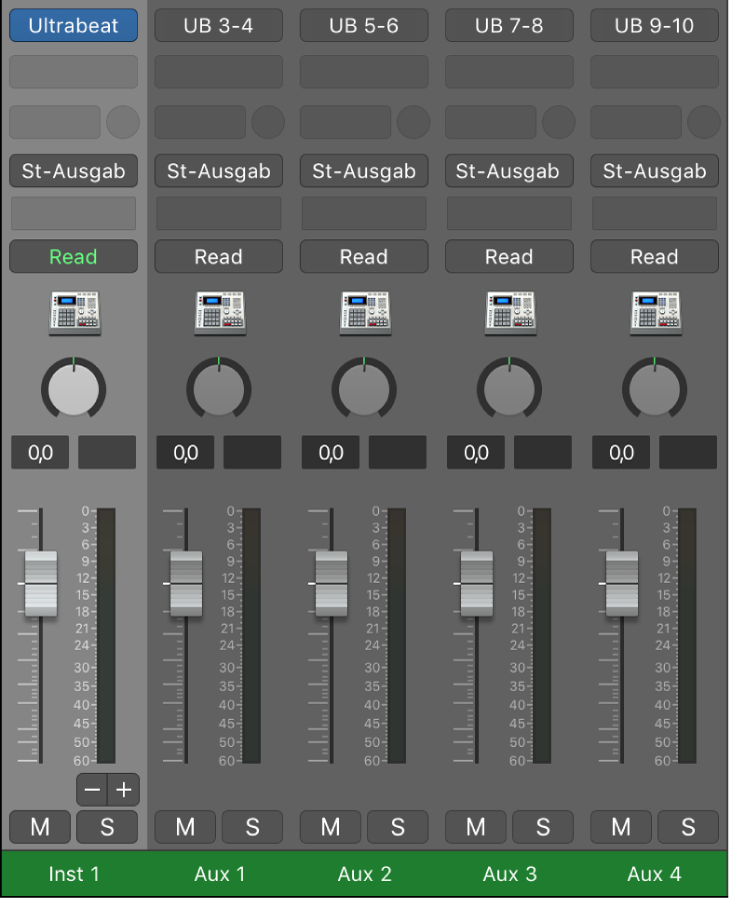Click round send knob on Aux 3

[559, 122]
